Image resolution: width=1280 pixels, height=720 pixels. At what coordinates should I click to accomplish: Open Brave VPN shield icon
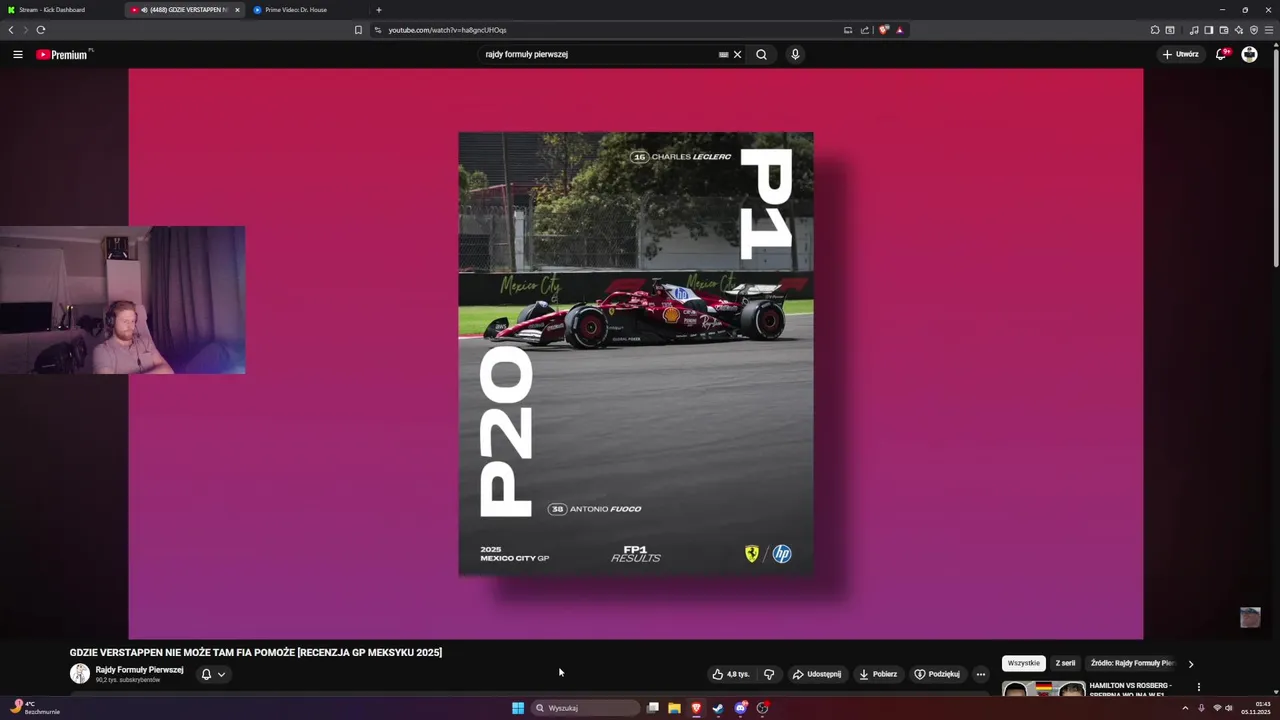[1254, 30]
